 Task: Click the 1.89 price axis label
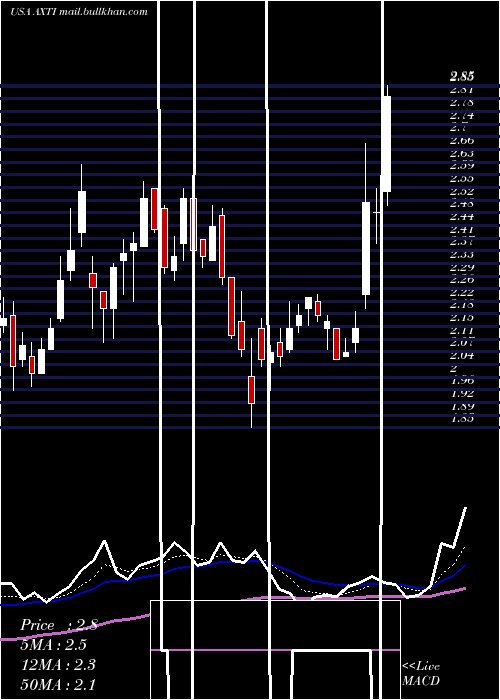tap(462, 407)
